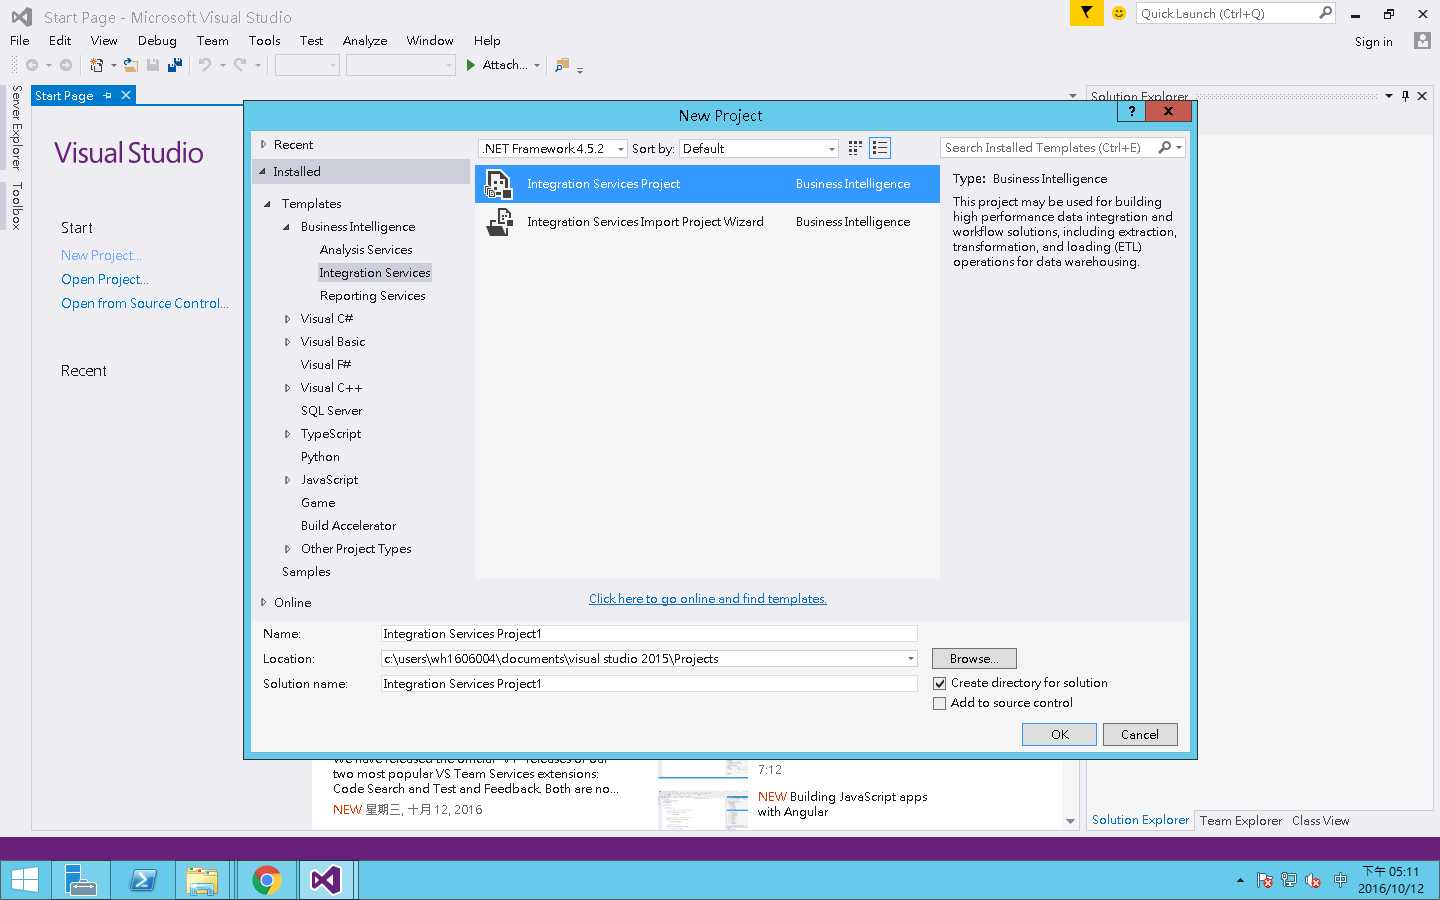Click the Navigate Backward toolbar icon
The image size is (1440, 900).
point(32,65)
